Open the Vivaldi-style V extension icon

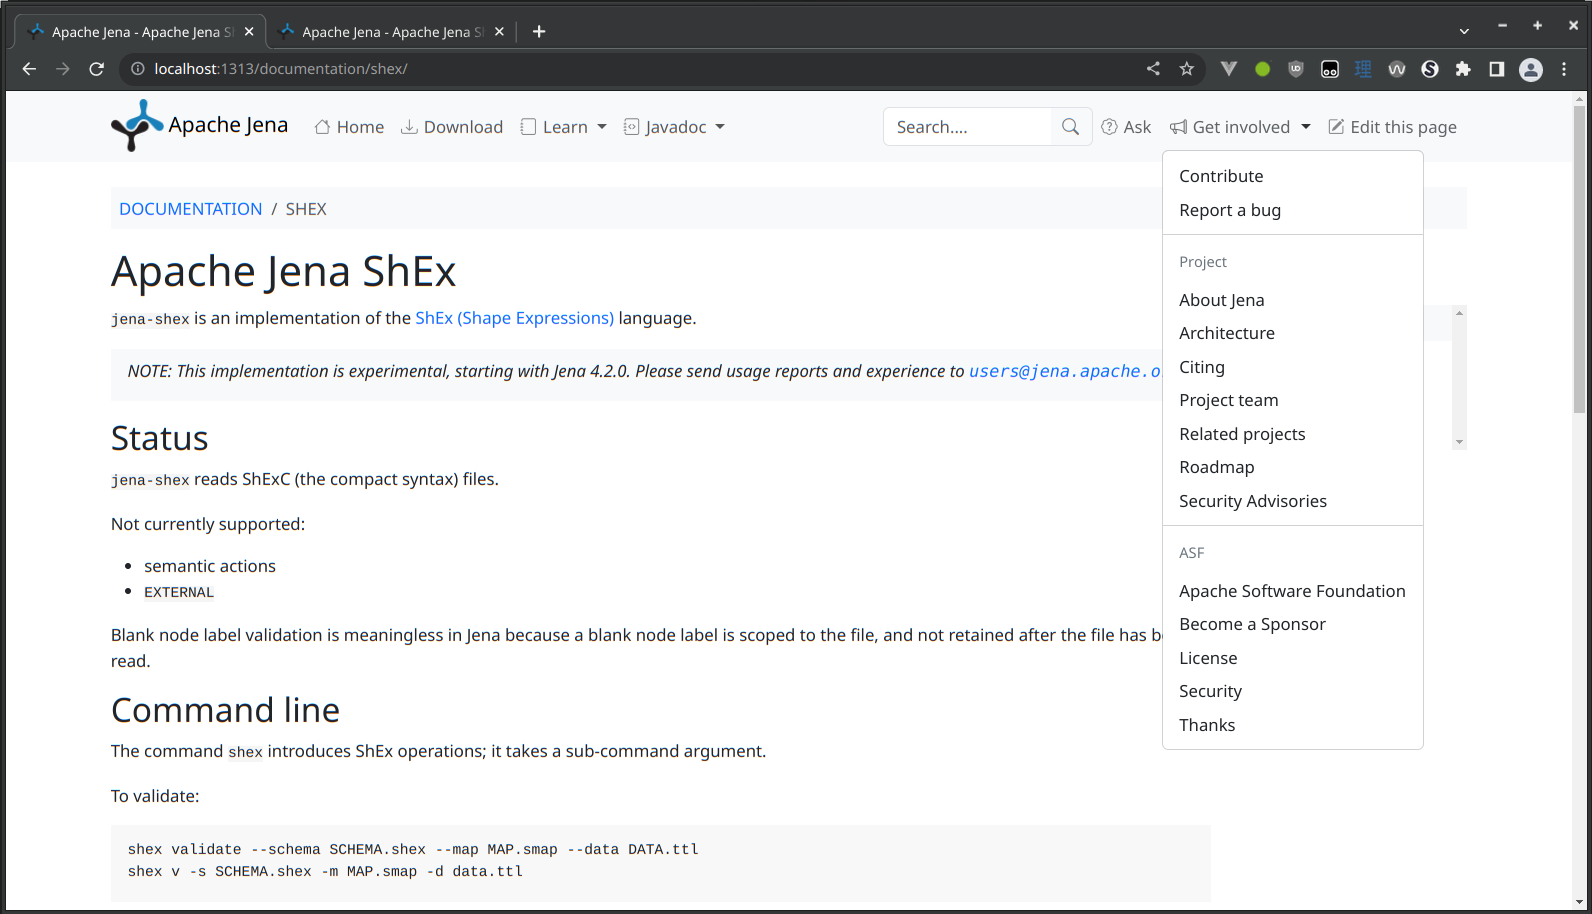pos(1229,69)
